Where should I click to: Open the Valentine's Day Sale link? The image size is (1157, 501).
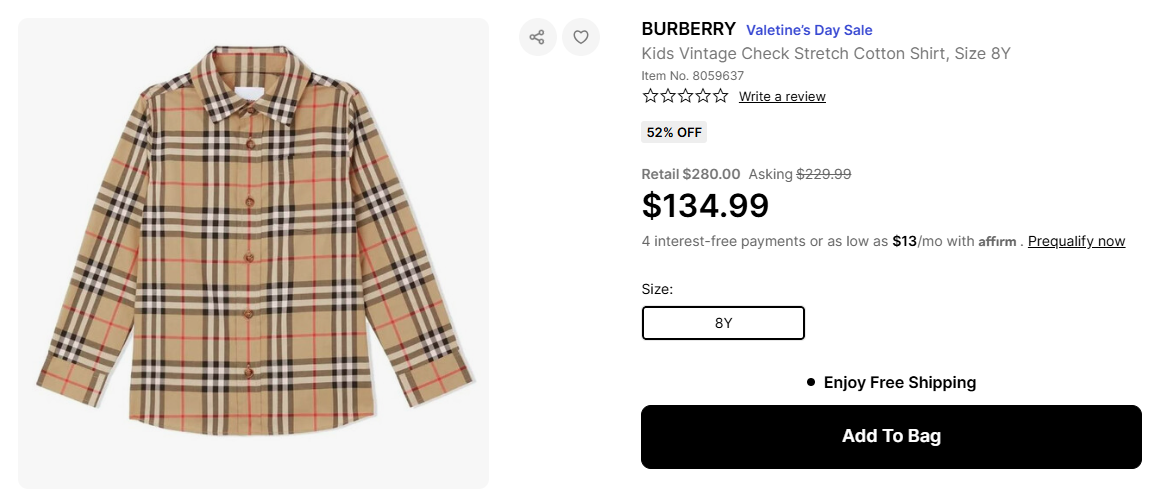tap(809, 30)
